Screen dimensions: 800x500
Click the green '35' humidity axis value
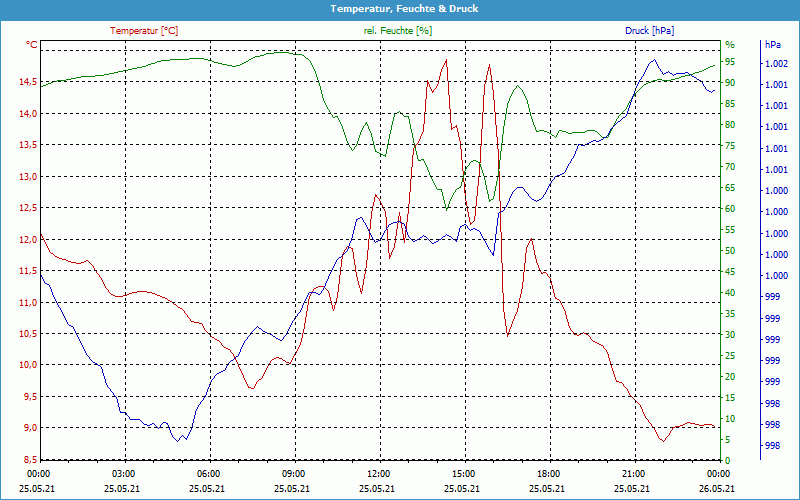(x=730, y=314)
